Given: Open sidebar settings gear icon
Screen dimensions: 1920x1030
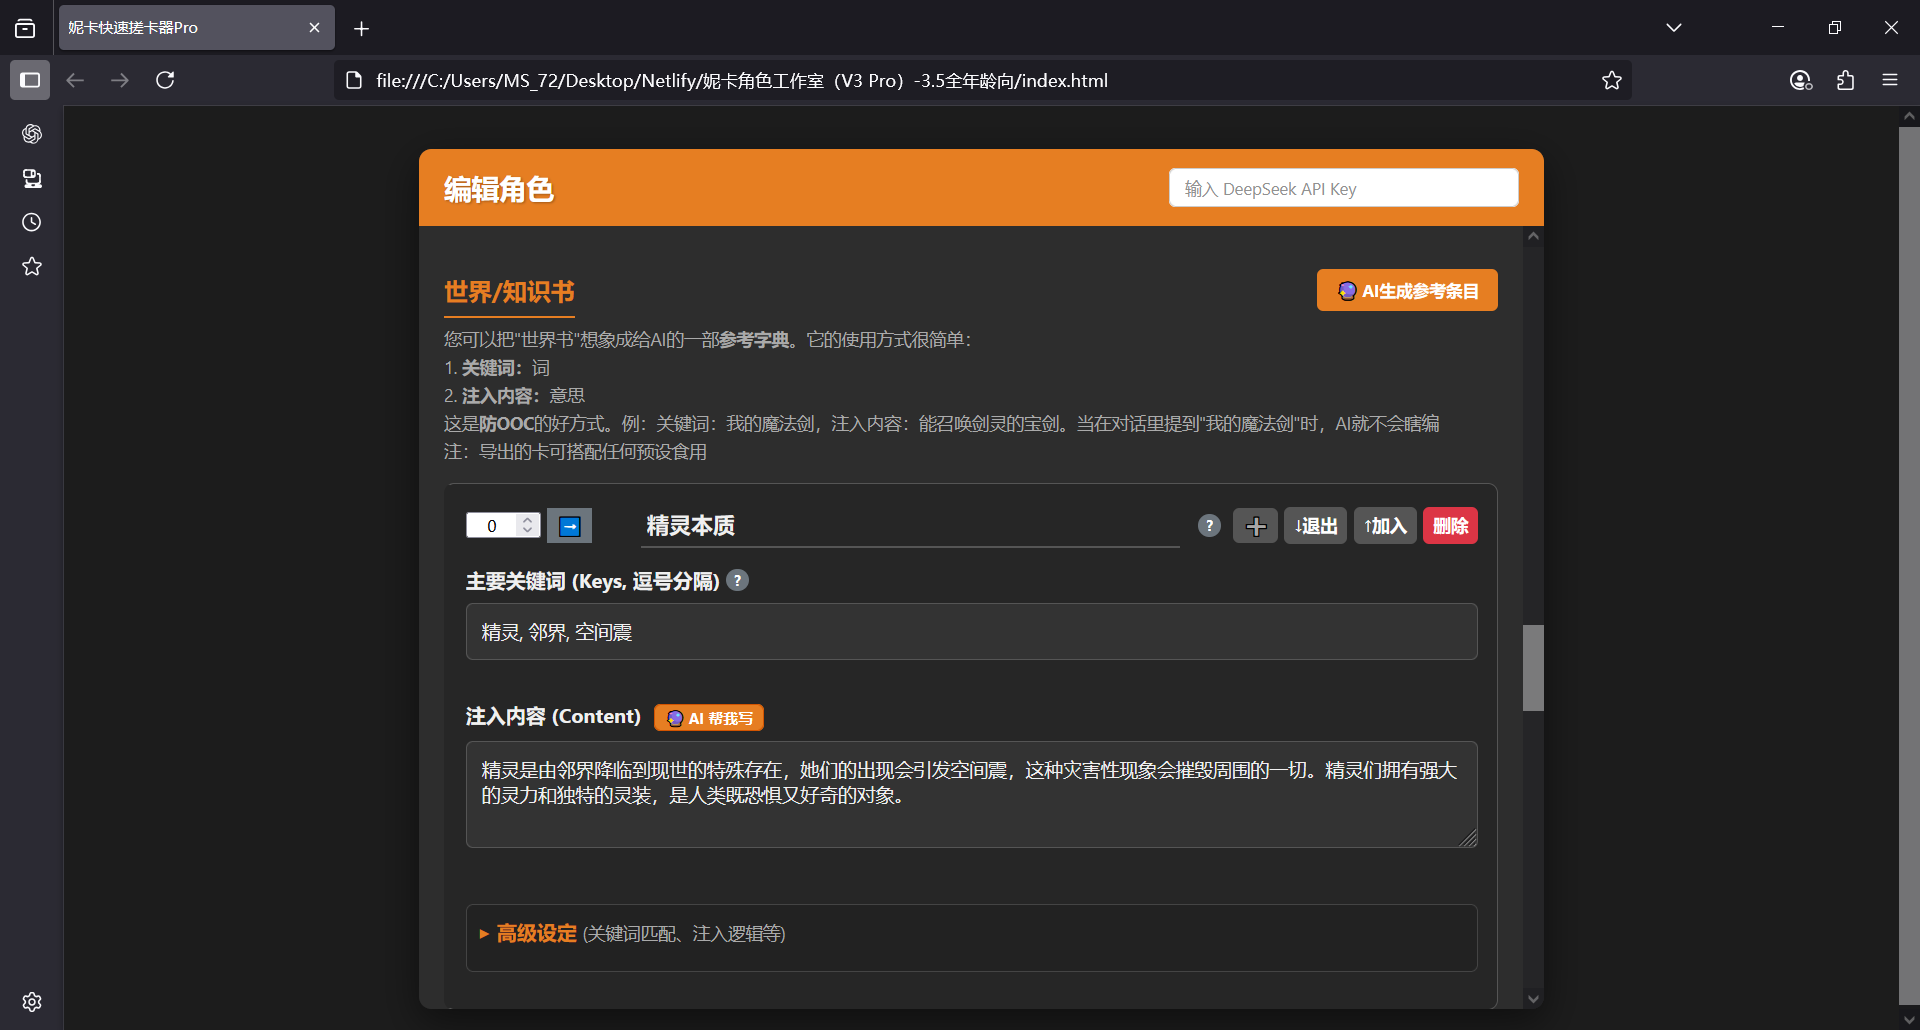Looking at the screenshot, I should pos(32,1002).
